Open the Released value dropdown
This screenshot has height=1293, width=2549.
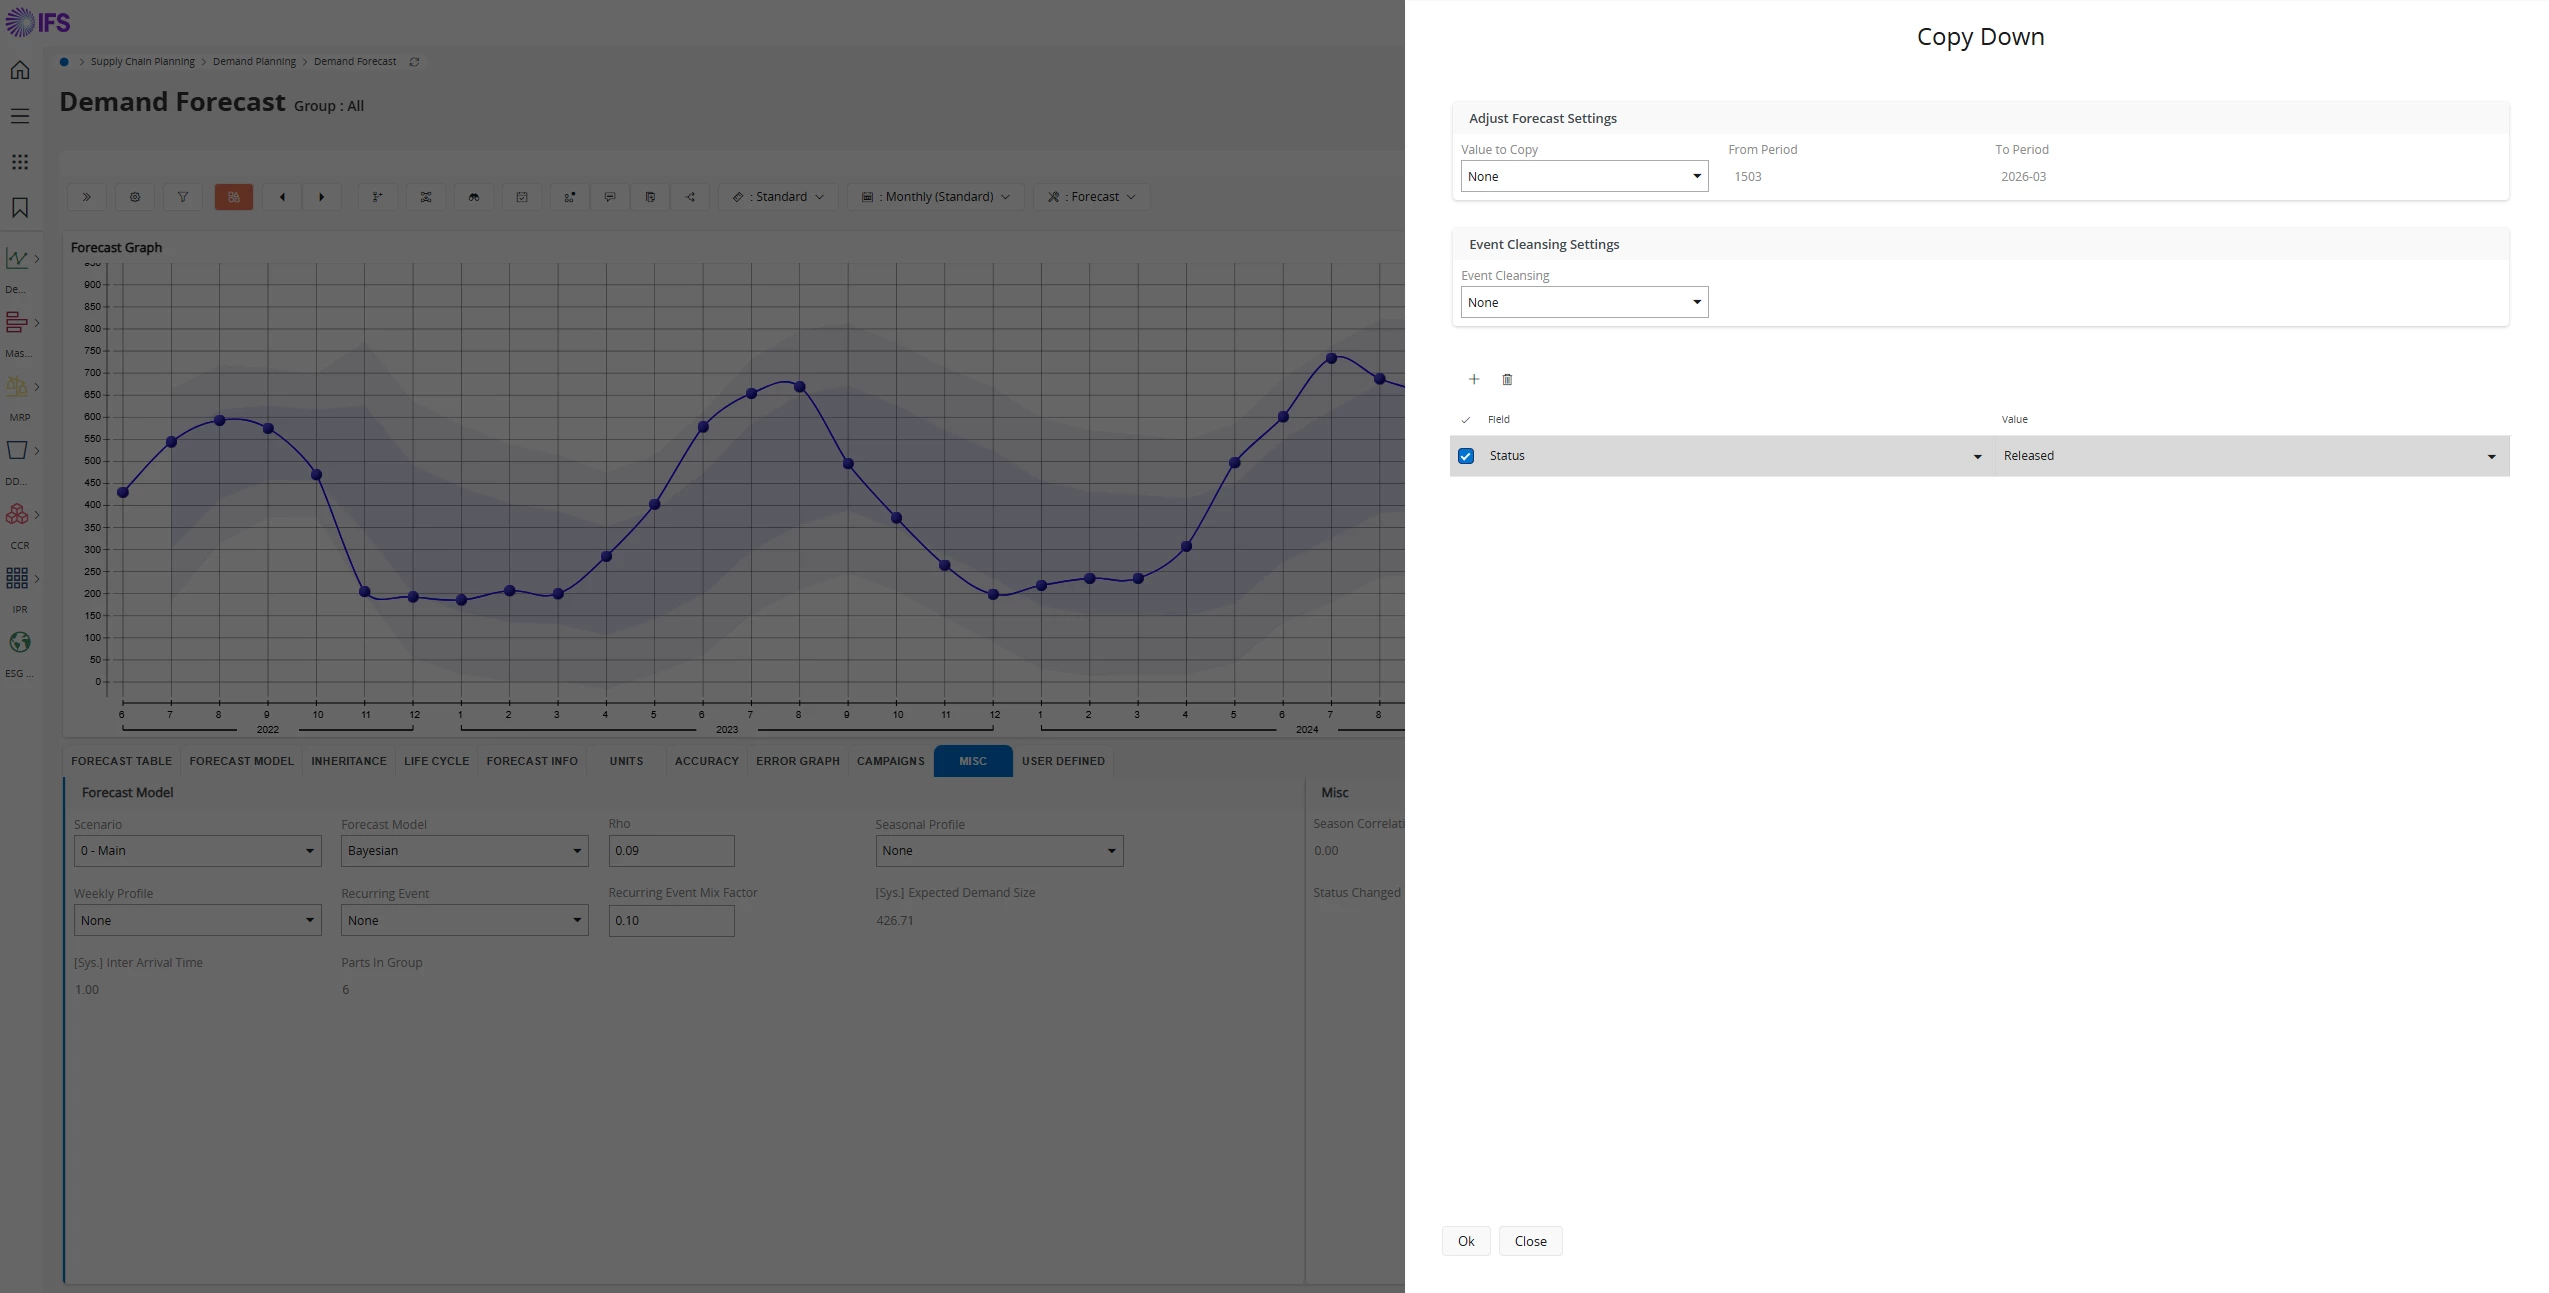click(2252, 456)
